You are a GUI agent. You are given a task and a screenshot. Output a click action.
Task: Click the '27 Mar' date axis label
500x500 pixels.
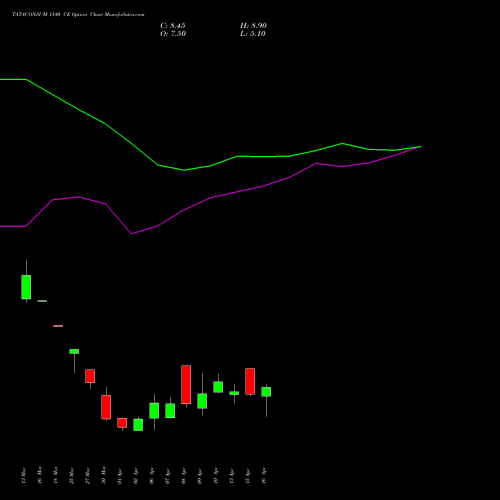pyautogui.click(x=87, y=476)
